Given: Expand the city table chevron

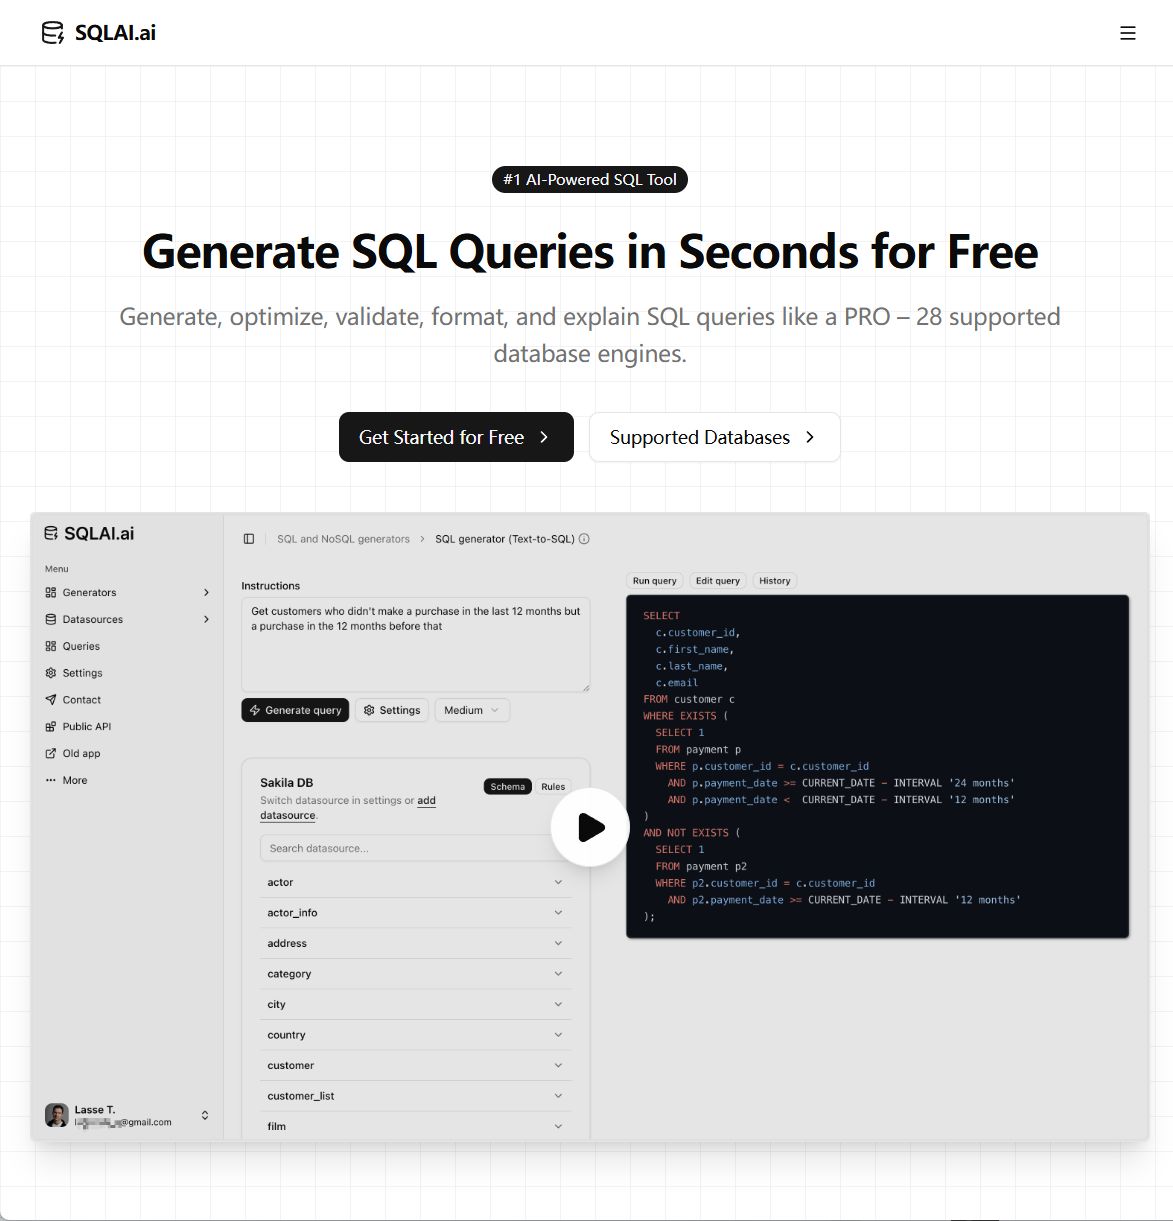Looking at the screenshot, I should tap(558, 1004).
